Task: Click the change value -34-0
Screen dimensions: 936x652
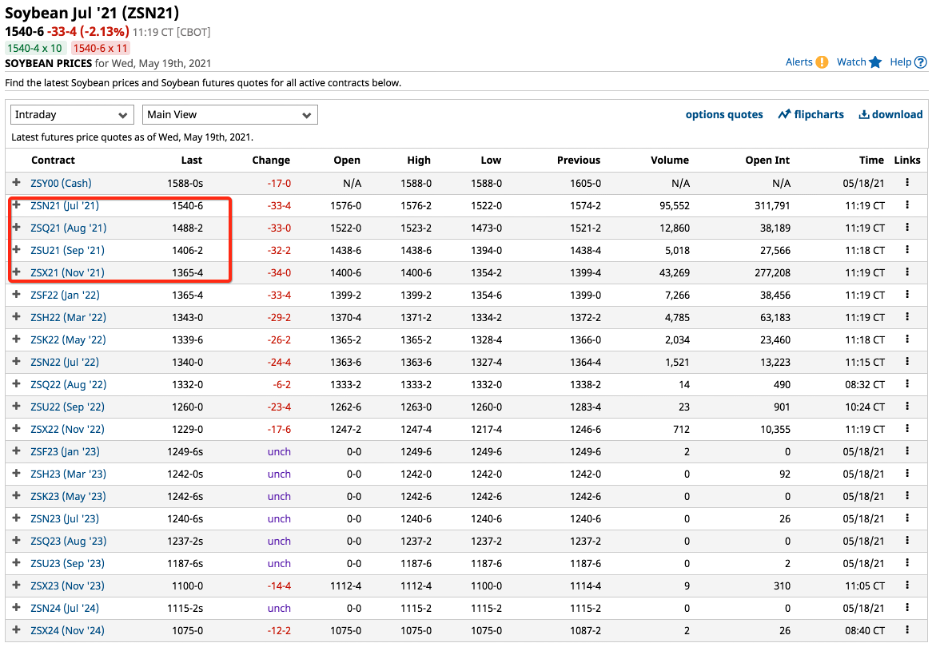Action: pos(279,273)
